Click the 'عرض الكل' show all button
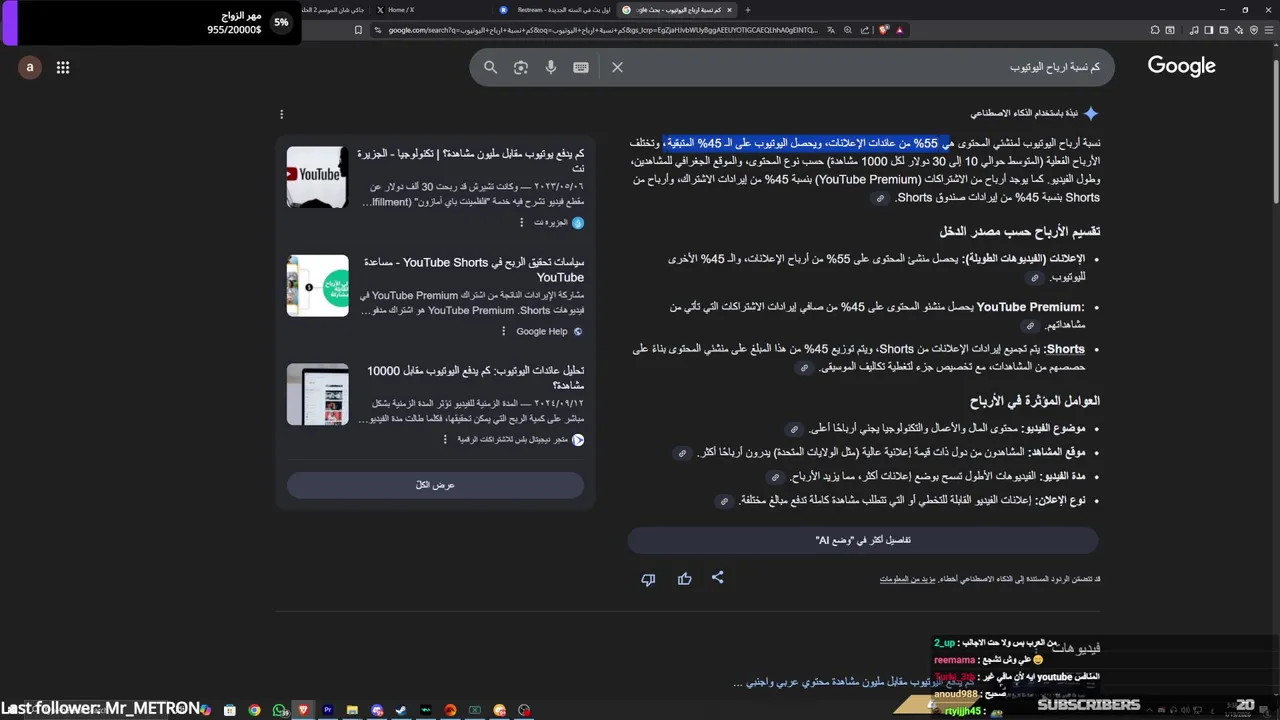 pyautogui.click(x=435, y=485)
